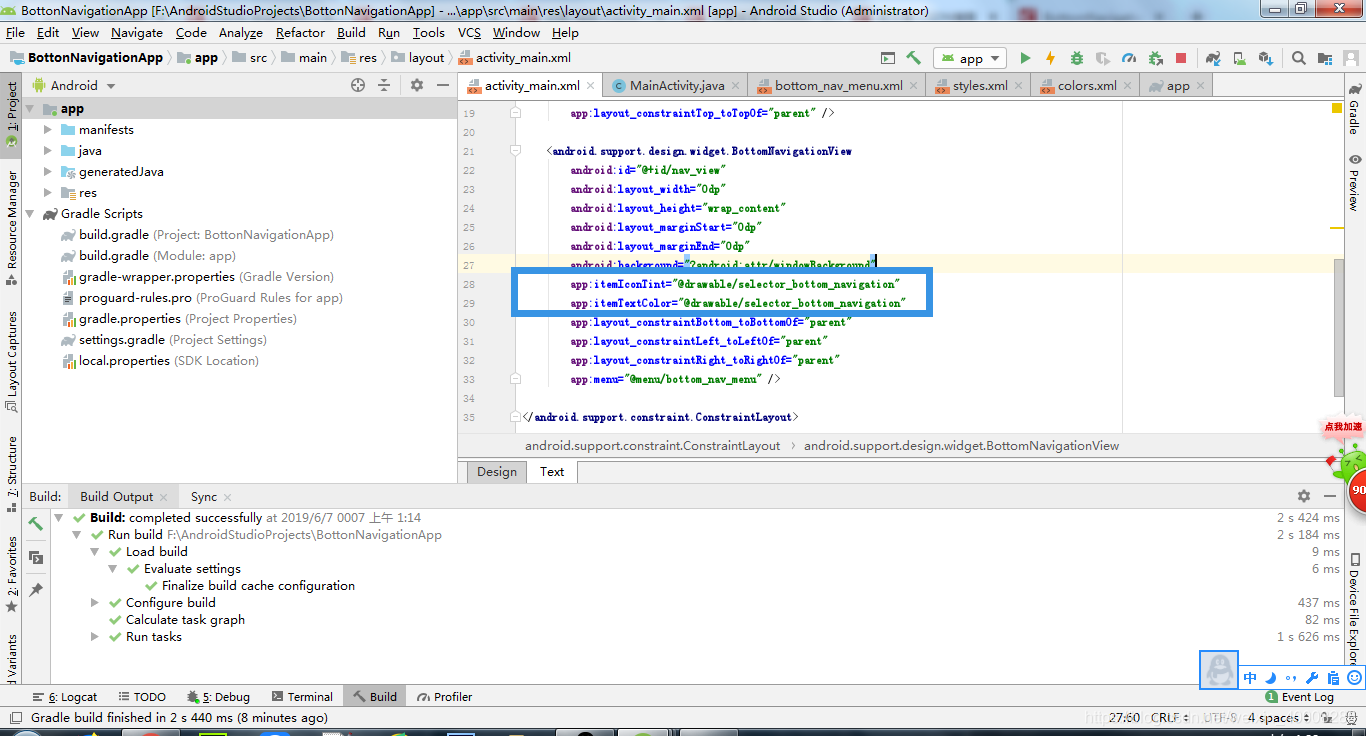The image size is (1366, 736).
Task: Stop the running app via red square icon
Action: click(1181, 58)
